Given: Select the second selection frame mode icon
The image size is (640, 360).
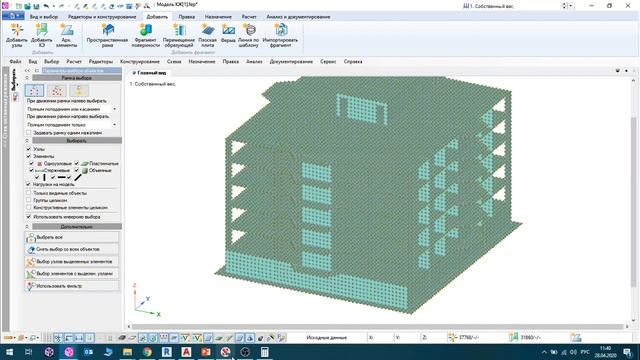Looking at the screenshot, I should tap(57, 90).
